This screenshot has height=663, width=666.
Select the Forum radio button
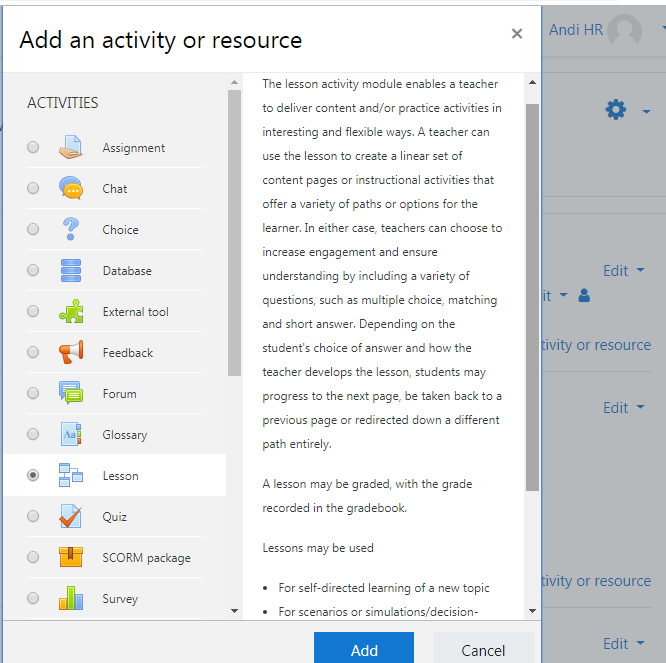(x=33, y=393)
